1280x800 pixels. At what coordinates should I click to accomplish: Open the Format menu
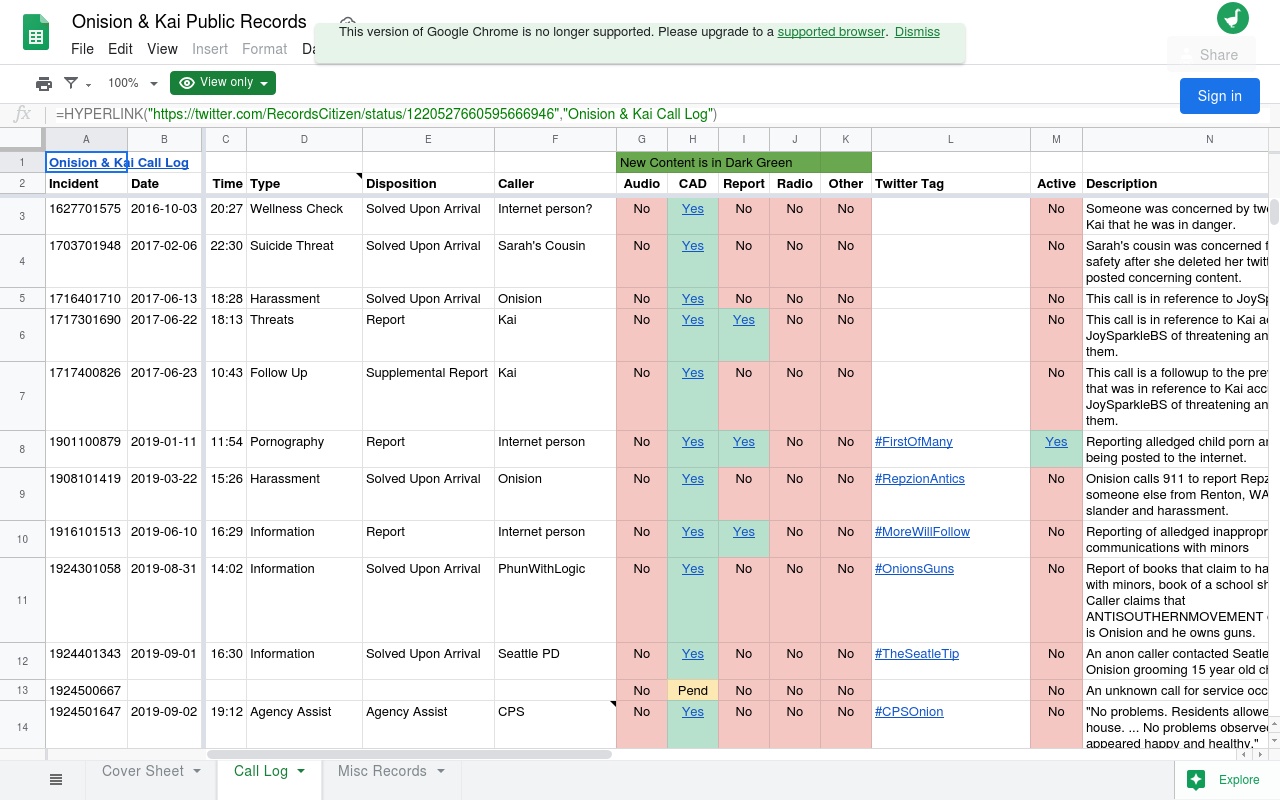(265, 48)
